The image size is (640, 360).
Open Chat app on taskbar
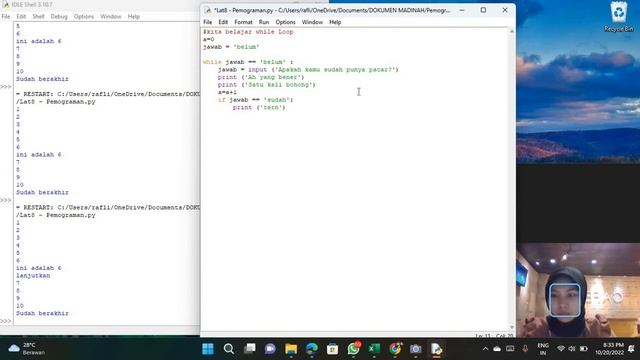pyautogui.click(x=270, y=349)
